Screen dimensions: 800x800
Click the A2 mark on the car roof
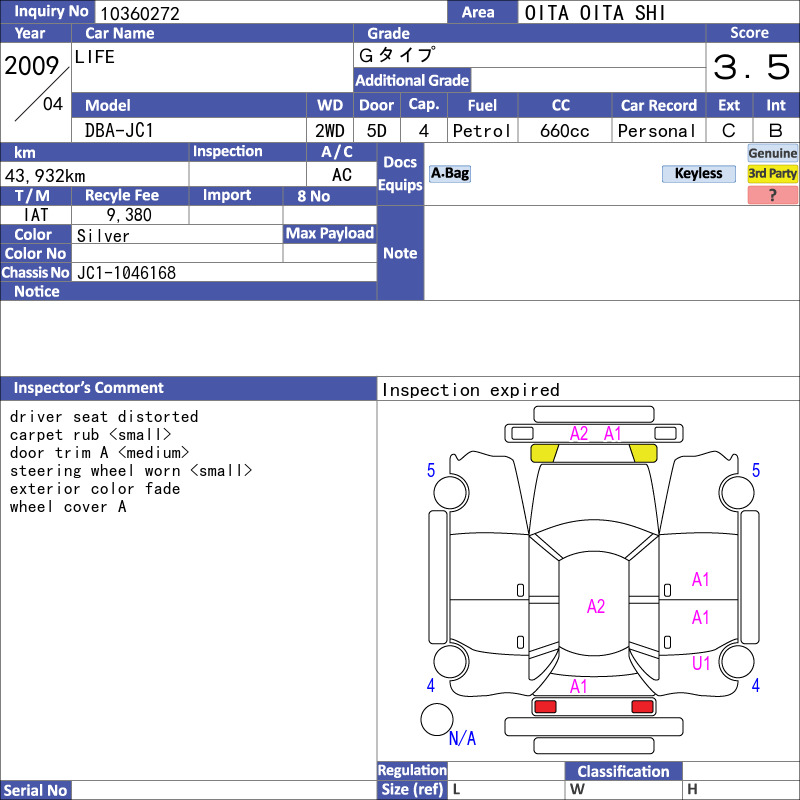tap(596, 606)
